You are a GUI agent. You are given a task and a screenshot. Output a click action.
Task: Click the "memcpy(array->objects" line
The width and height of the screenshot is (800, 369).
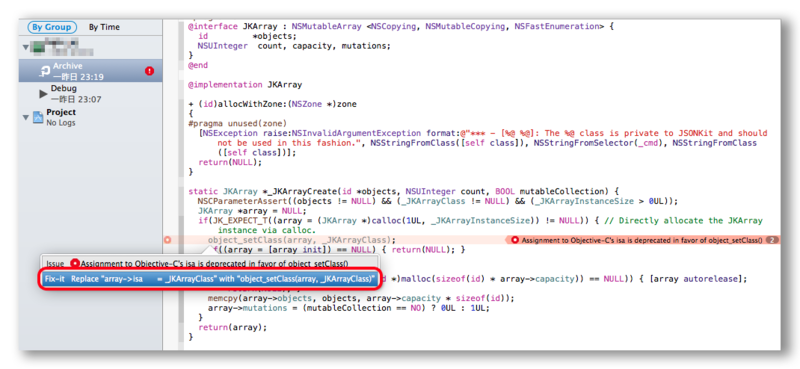(x=361, y=299)
